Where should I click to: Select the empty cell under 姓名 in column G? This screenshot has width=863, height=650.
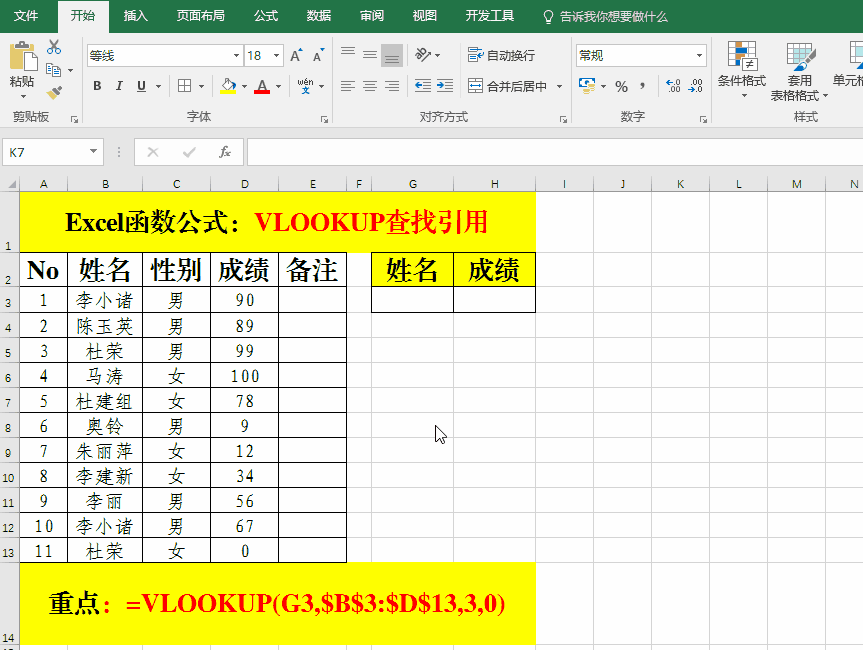coord(412,299)
